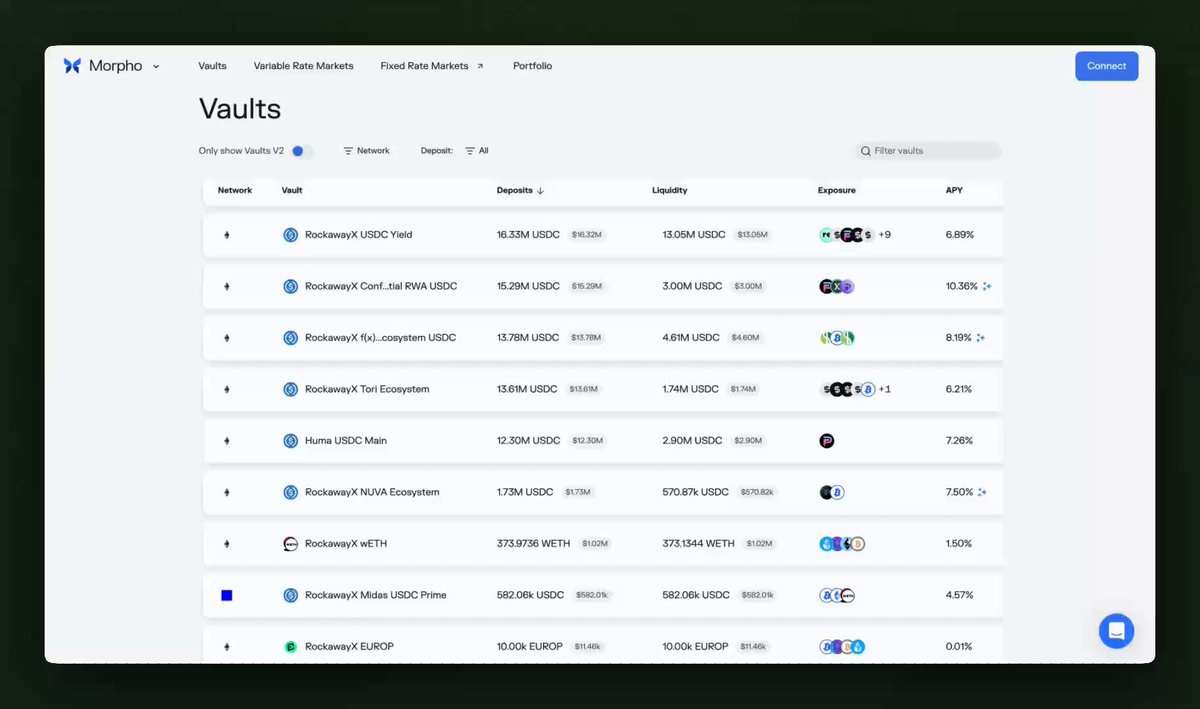Open Fixed Rate Markets external link
The height and width of the screenshot is (709, 1200).
coord(432,66)
